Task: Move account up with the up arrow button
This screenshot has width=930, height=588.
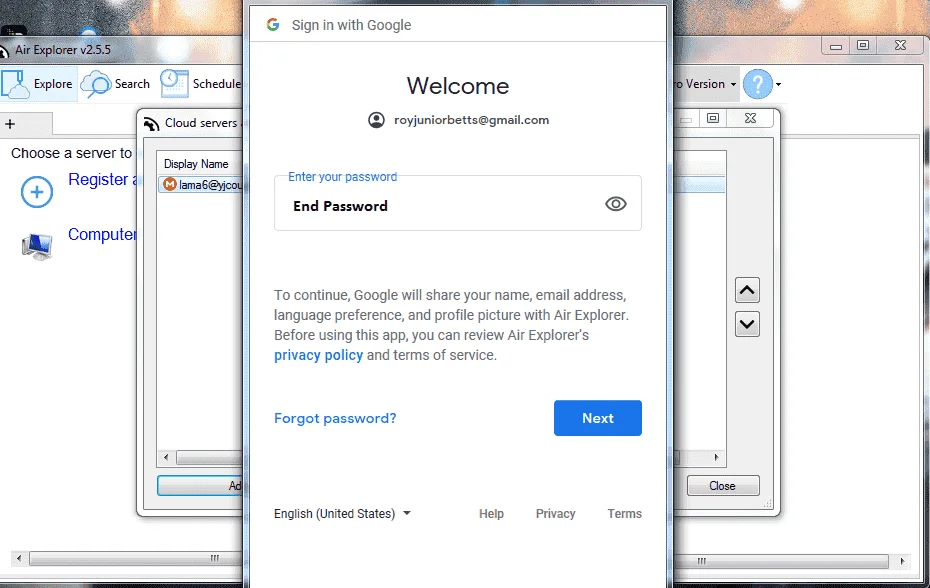Action: (747, 290)
